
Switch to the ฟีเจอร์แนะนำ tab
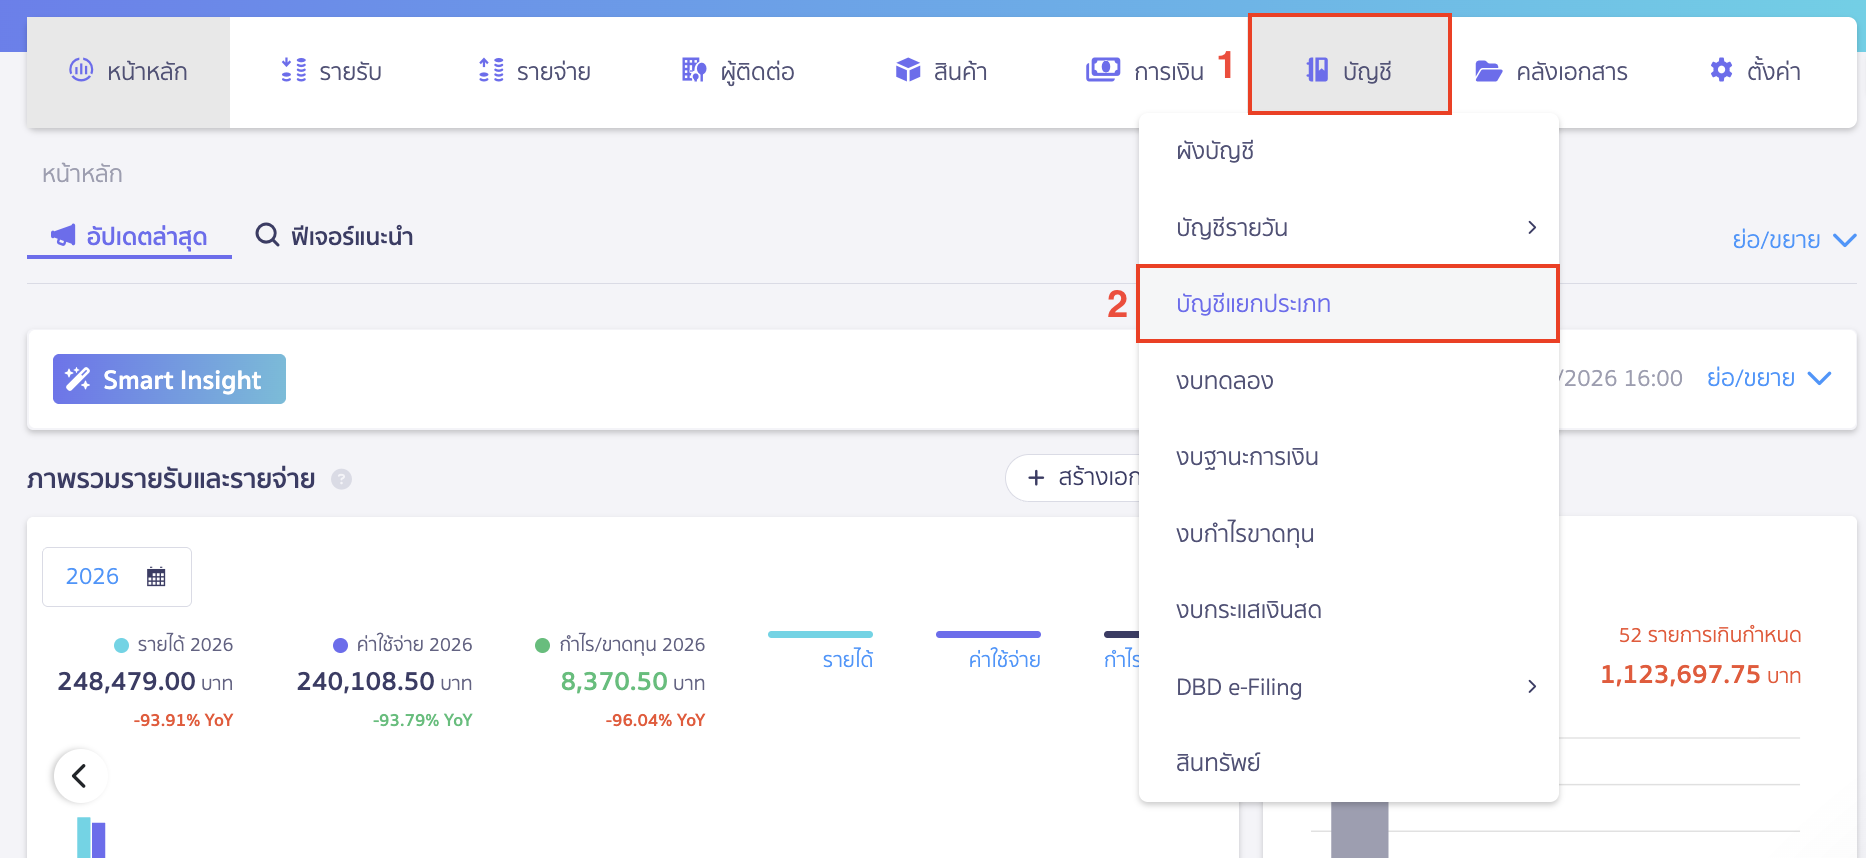[334, 237]
